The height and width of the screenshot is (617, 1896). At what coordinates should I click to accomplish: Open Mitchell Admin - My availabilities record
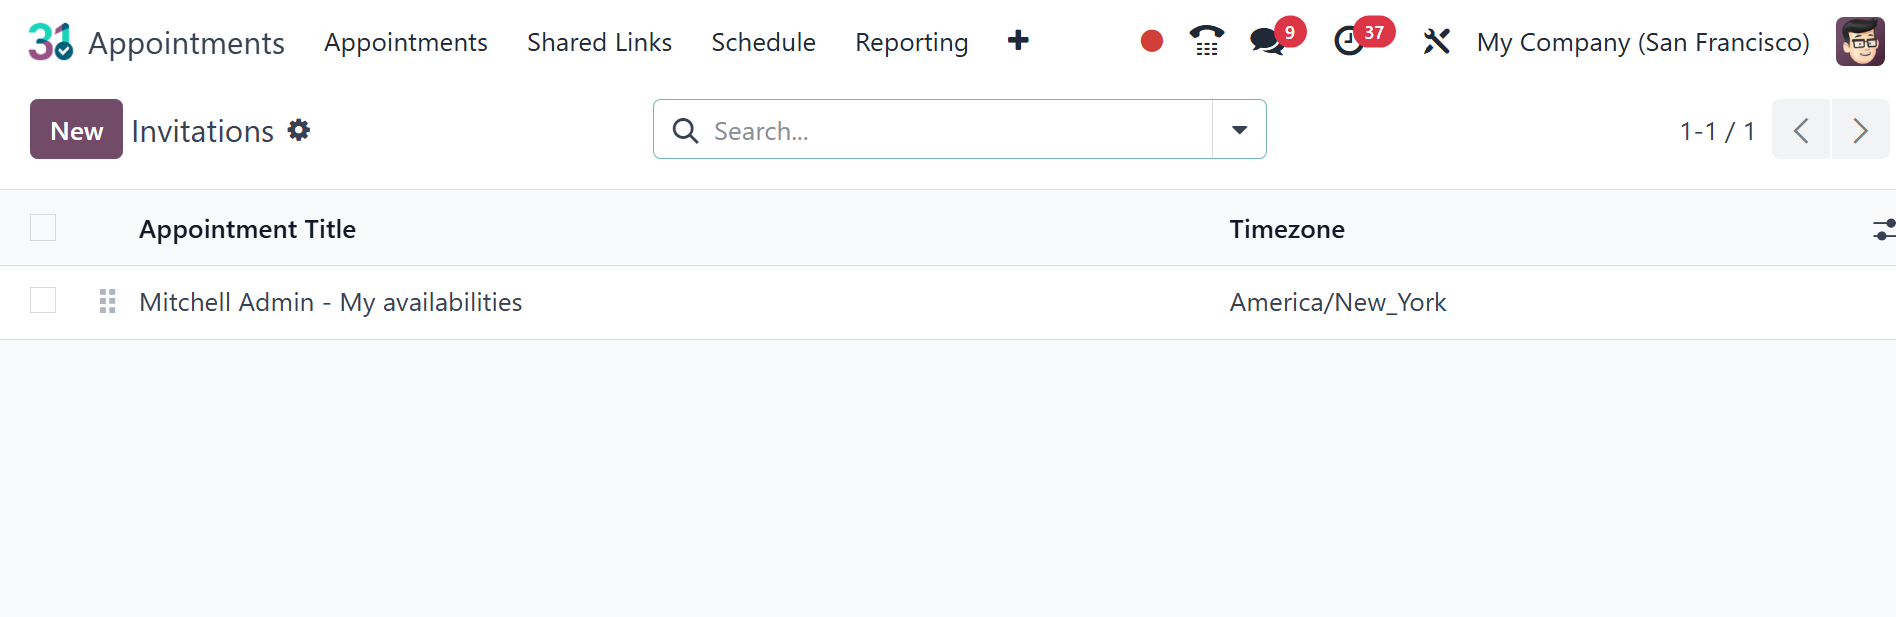click(x=331, y=302)
